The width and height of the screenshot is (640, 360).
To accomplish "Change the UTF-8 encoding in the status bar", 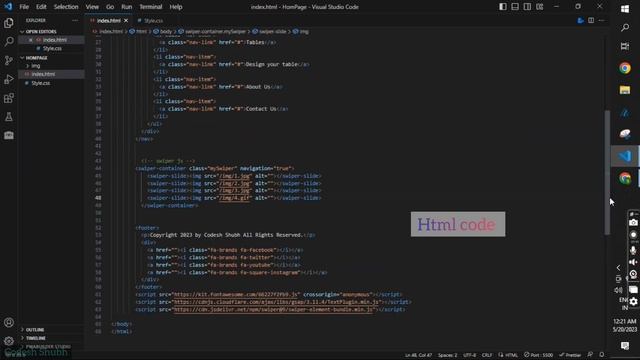I will (x=469, y=355).
